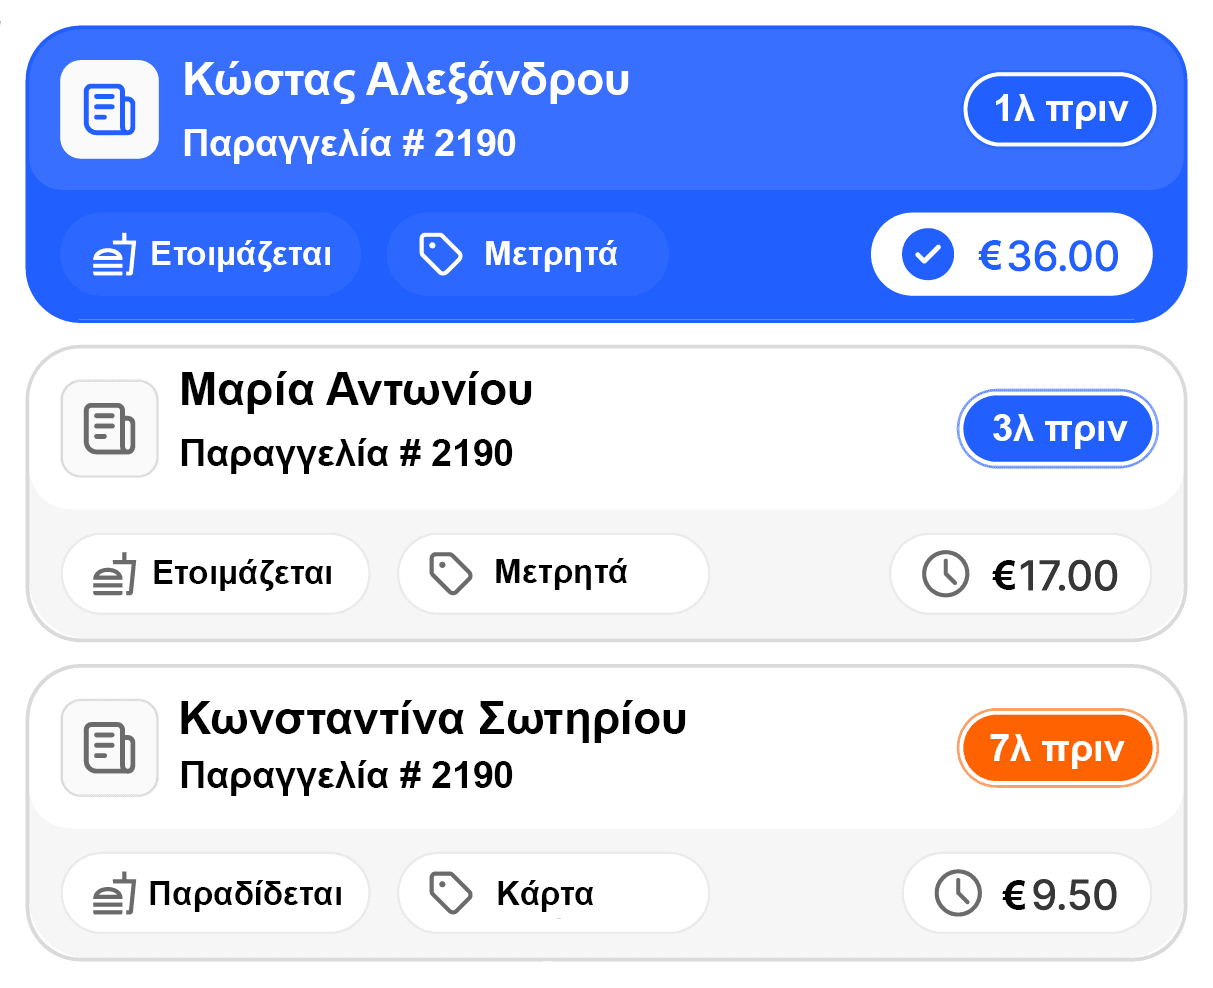Open the €36.00 payment pill

(1012, 254)
